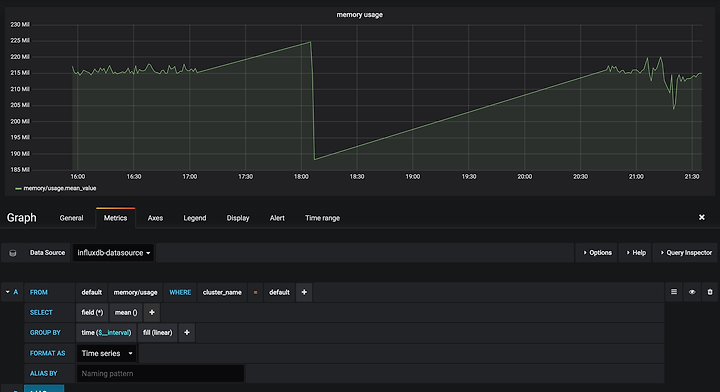Click the 18:00 x-axis time label
720x392 pixels.
(x=301, y=176)
